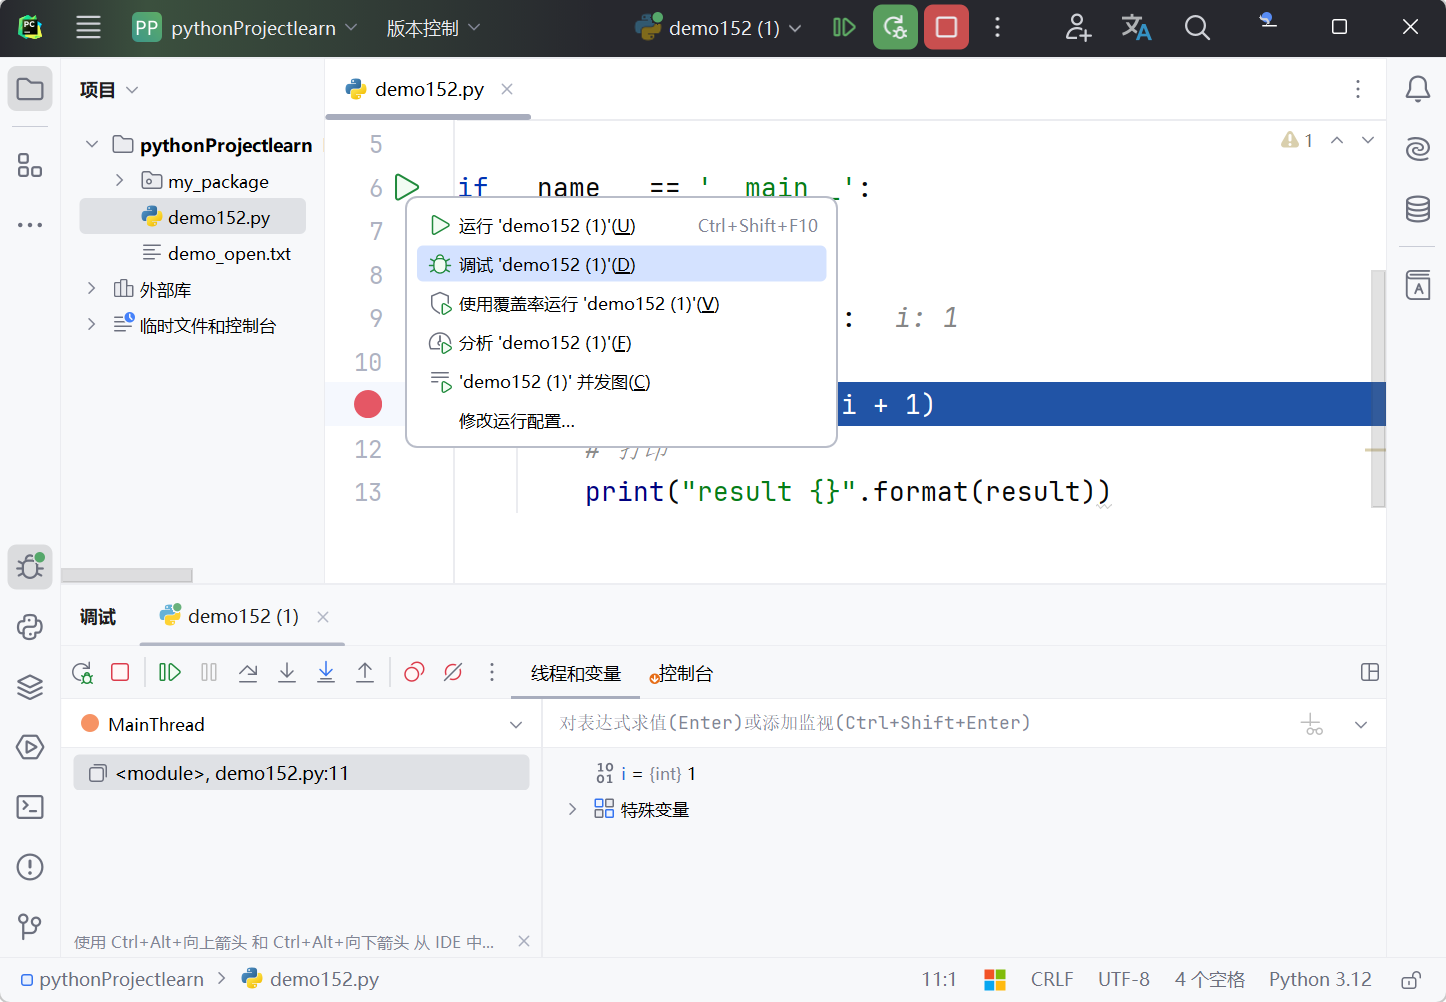1446x1002 pixels.
Task: Click the red Stop button in title bar
Action: pos(946,28)
